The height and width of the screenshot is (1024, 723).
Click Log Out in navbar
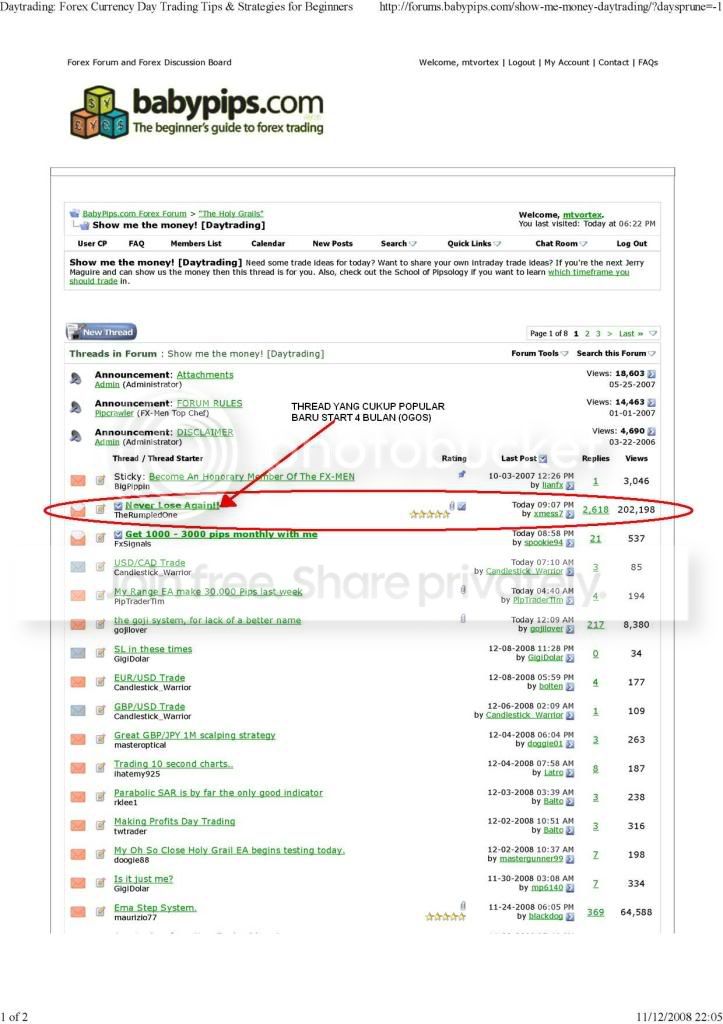tap(632, 244)
